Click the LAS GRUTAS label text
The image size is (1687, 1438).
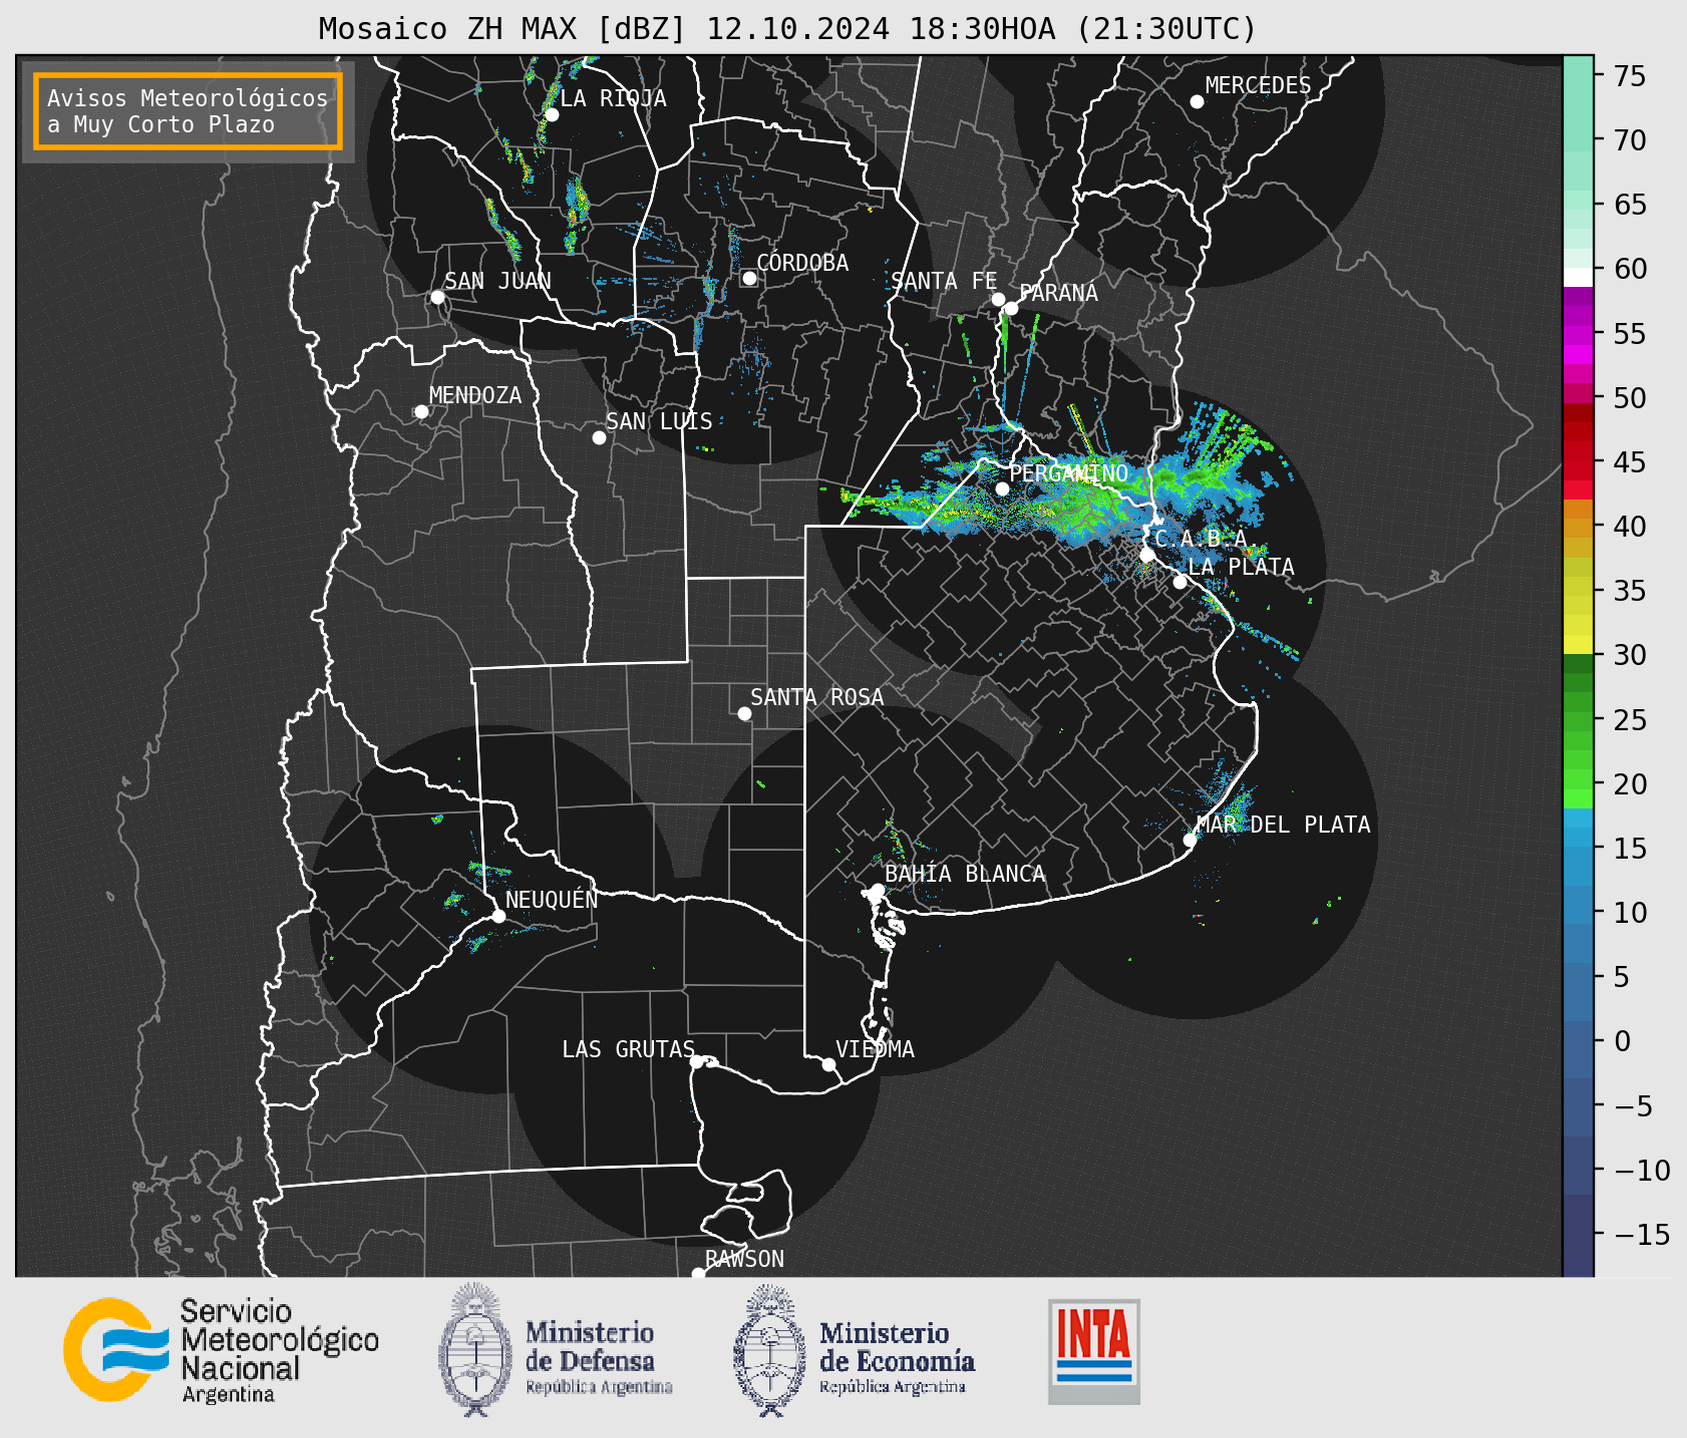[628, 1049]
